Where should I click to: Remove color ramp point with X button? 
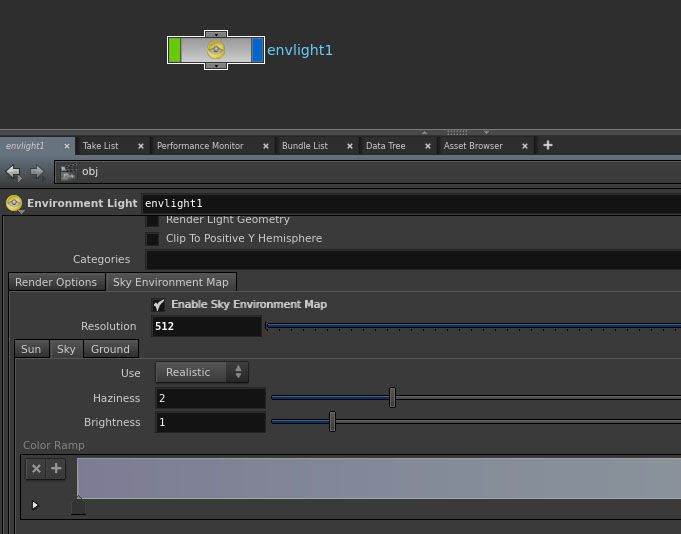pyautogui.click(x=36, y=468)
